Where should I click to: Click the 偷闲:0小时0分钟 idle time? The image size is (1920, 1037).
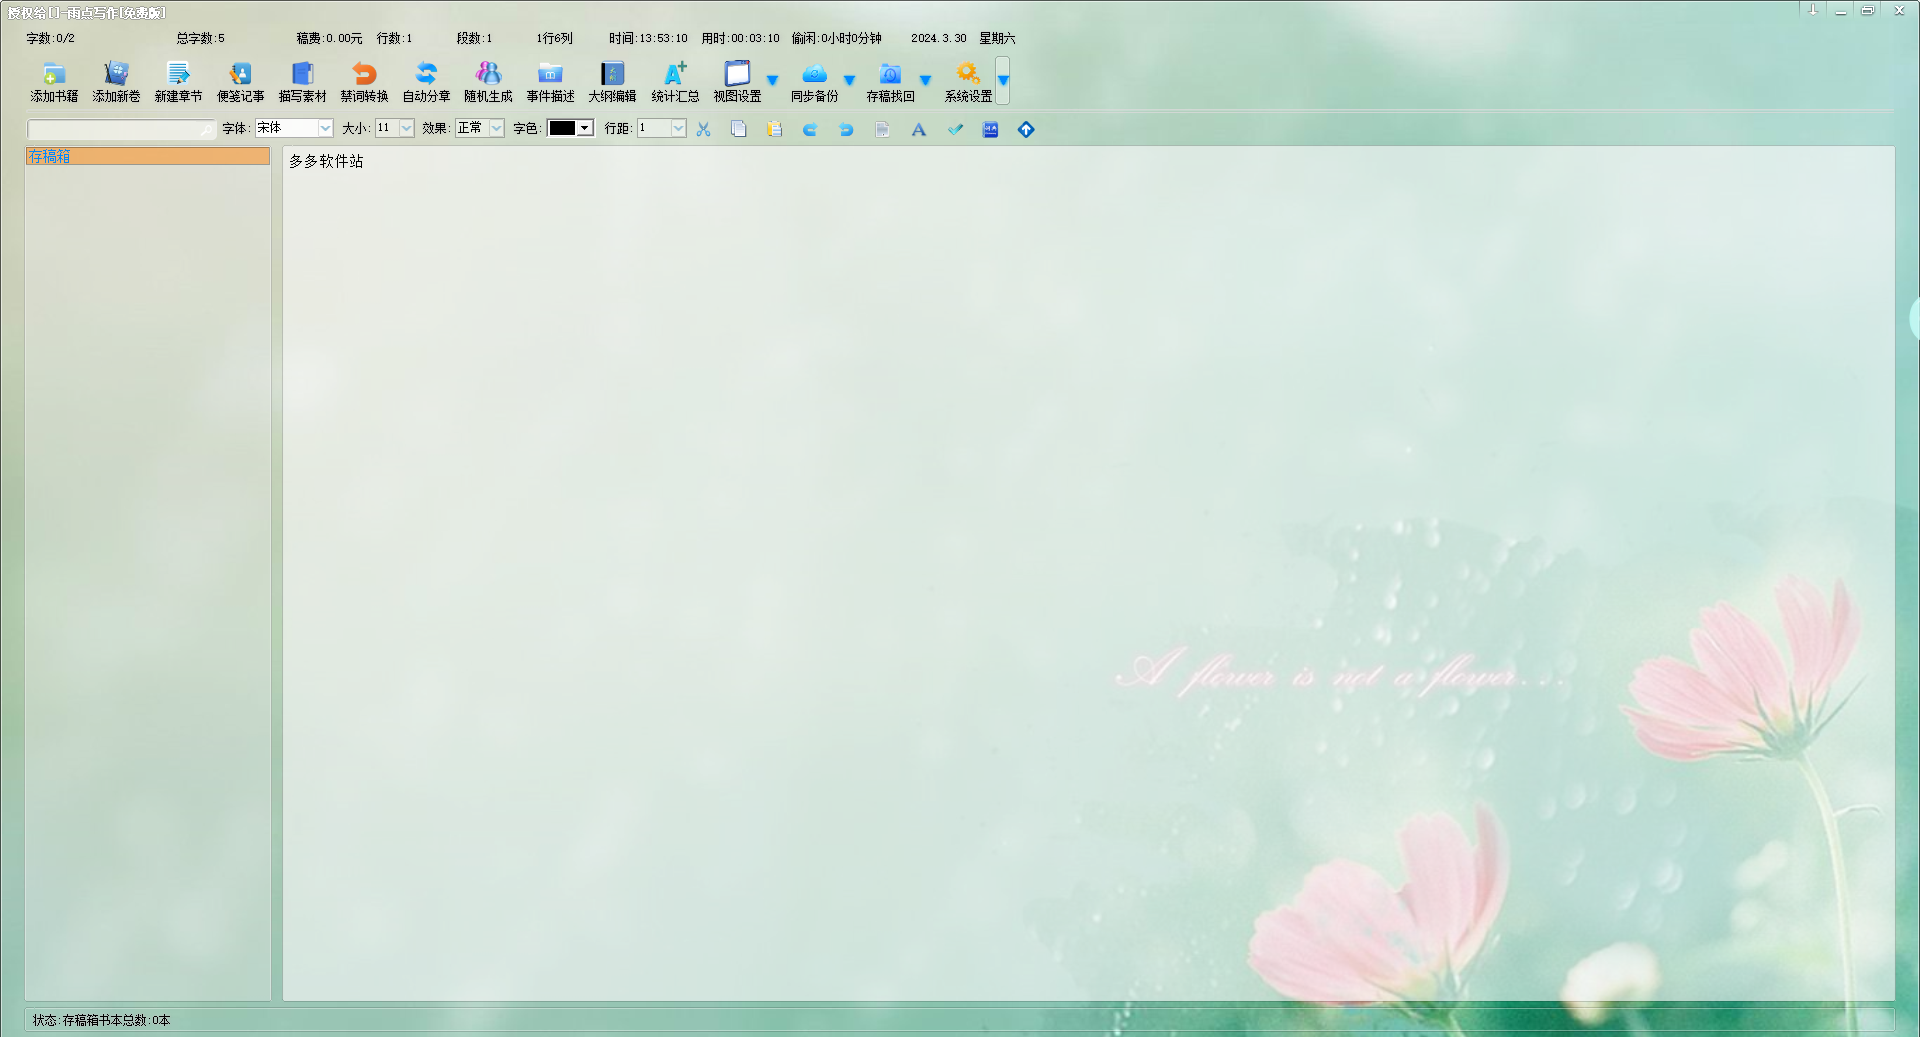tap(836, 38)
